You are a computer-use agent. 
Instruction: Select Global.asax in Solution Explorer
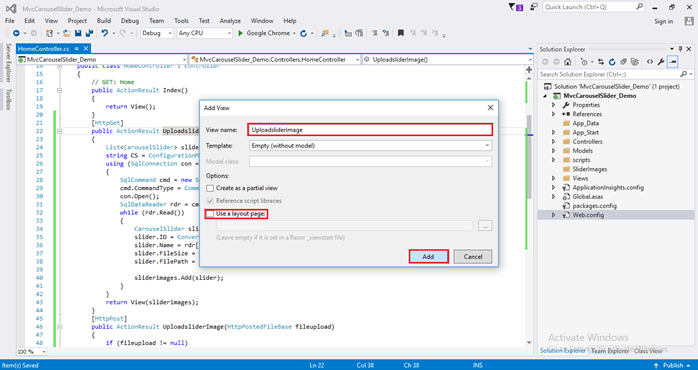pyautogui.click(x=588, y=197)
